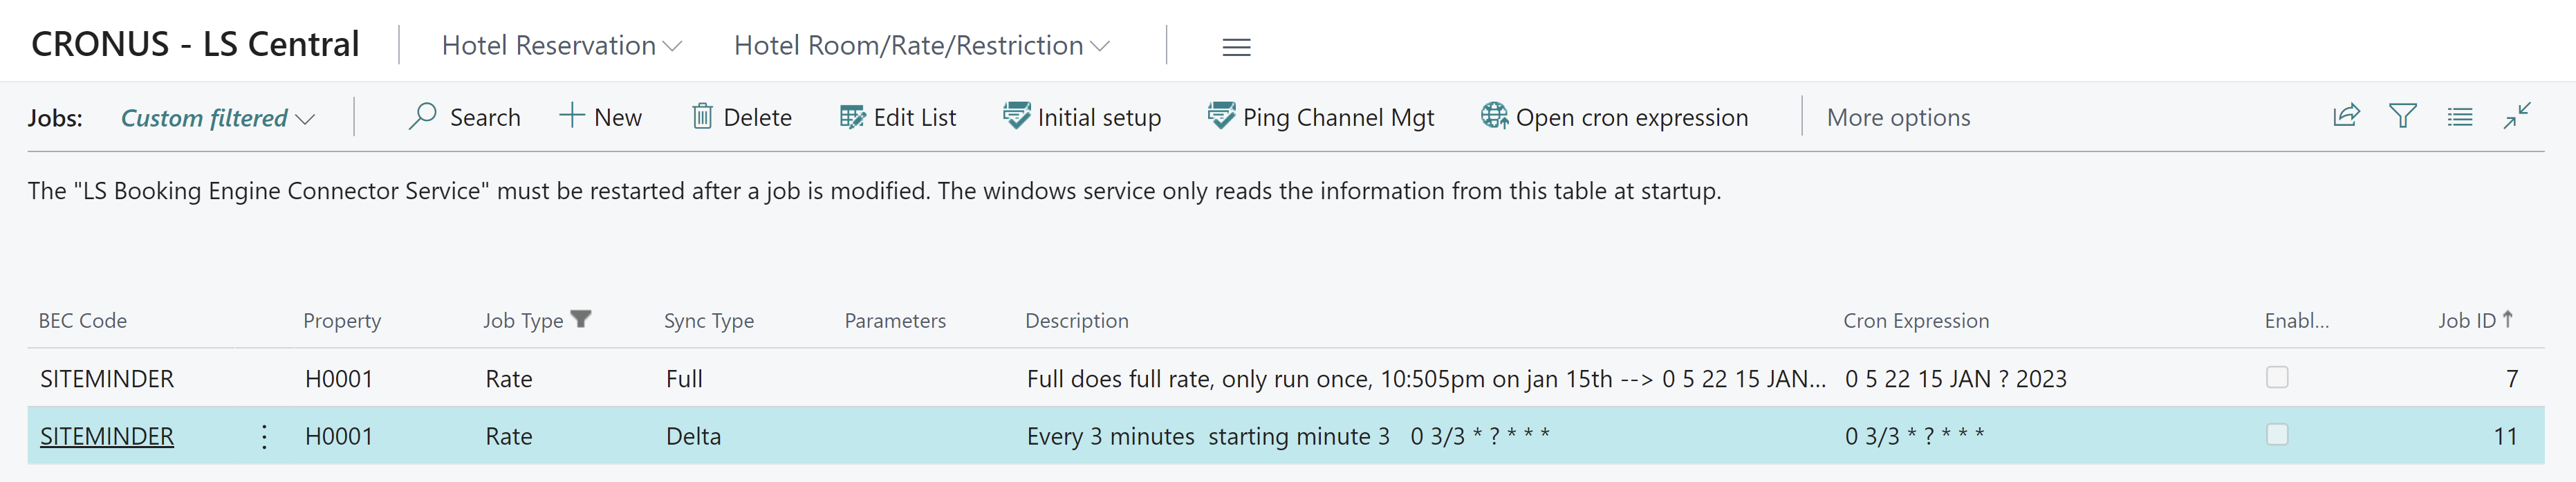Enable the Delta rate job checkbox

pos(2277,435)
